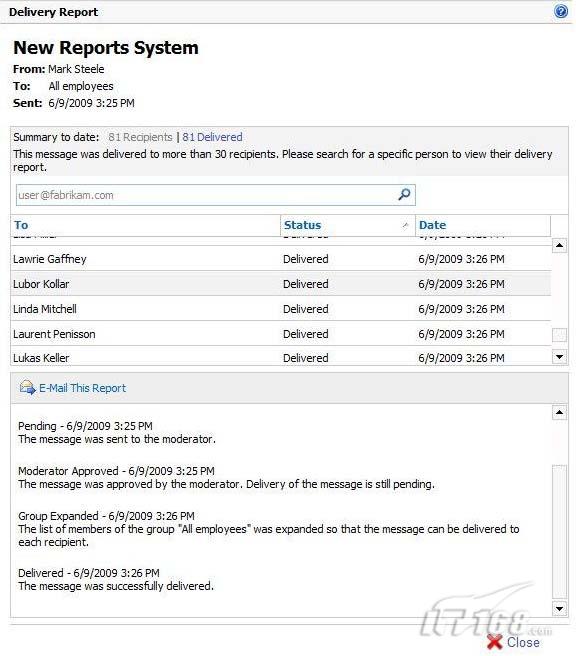576x656 pixels.
Task: Filter by 81 Delivered link
Action: point(212,137)
